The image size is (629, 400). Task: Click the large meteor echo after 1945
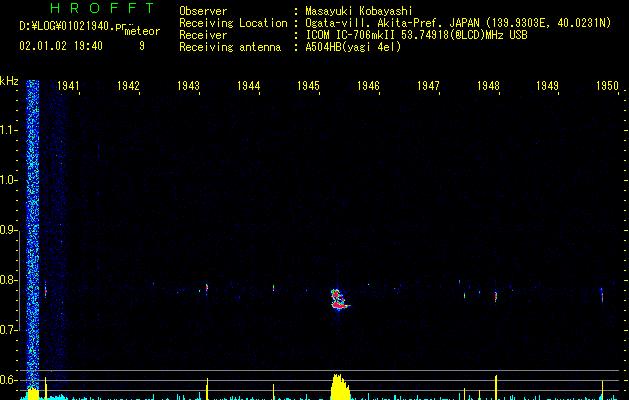[339, 300]
